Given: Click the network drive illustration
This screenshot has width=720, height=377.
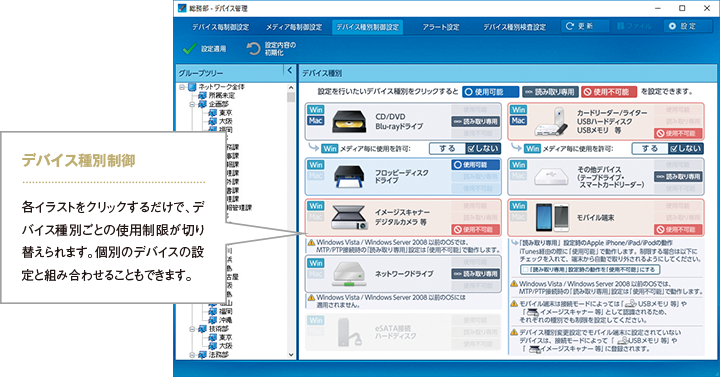Looking at the screenshot, I should pyautogui.click(x=349, y=274).
